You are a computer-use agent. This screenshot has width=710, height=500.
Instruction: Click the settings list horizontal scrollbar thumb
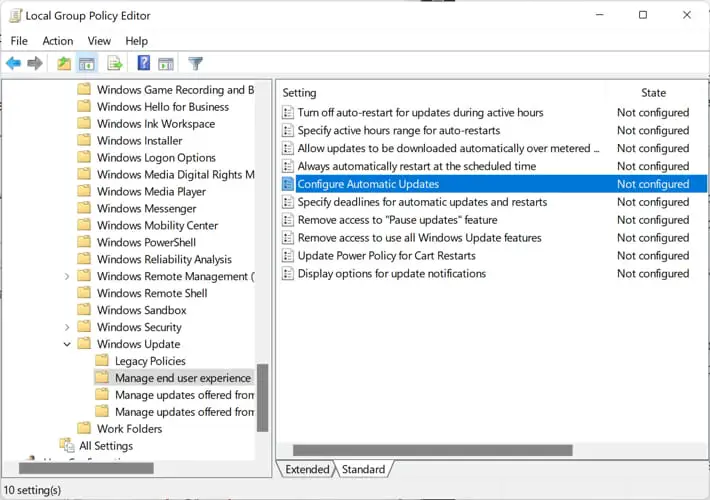[x=432, y=450]
